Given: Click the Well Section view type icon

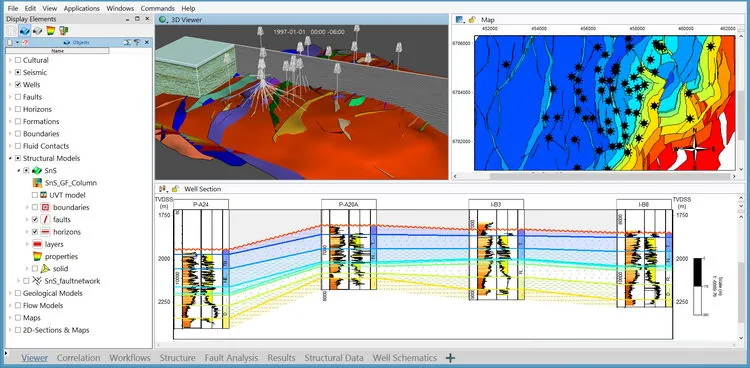Looking at the screenshot, I should coord(163,189).
